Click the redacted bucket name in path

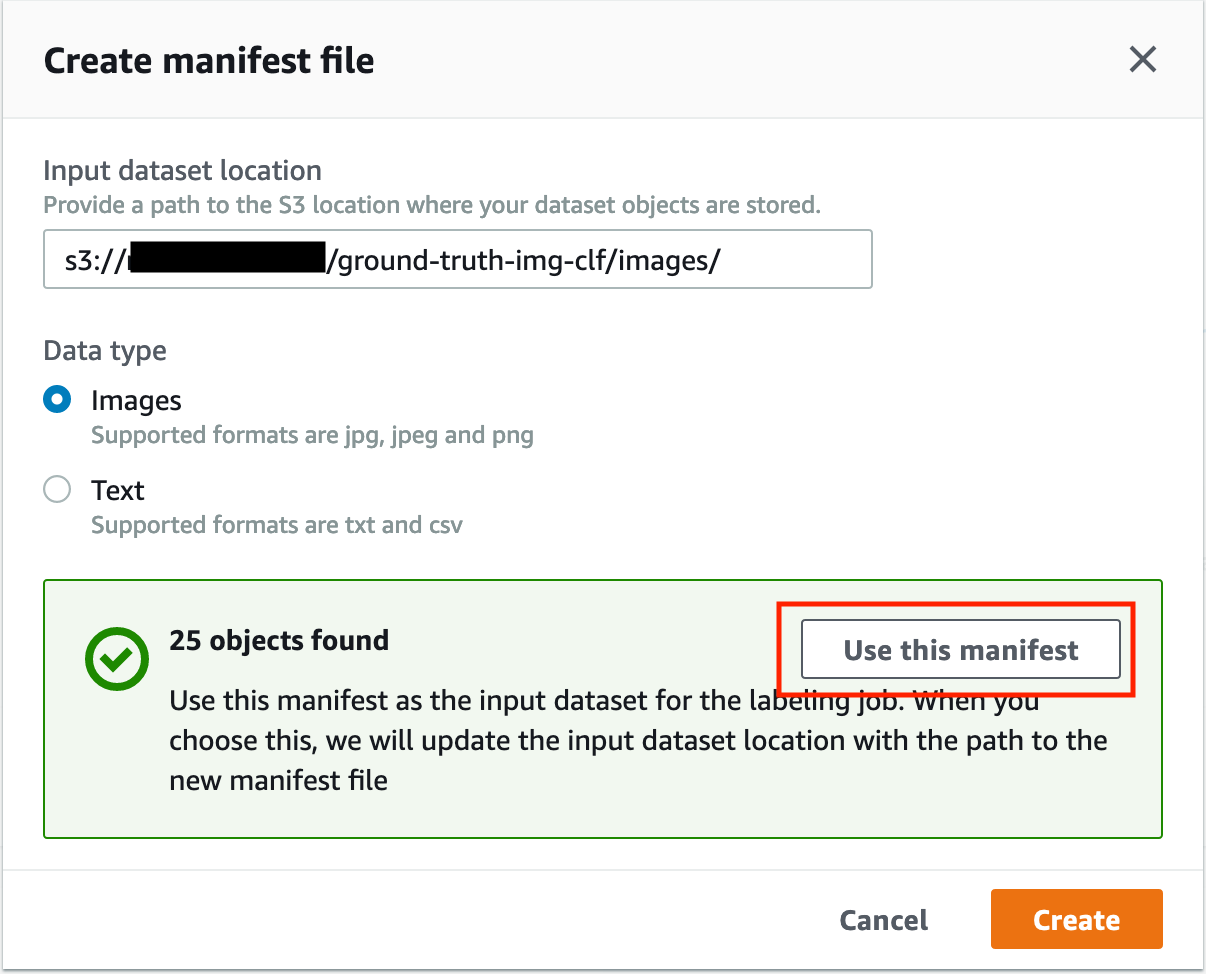pos(228,258)
